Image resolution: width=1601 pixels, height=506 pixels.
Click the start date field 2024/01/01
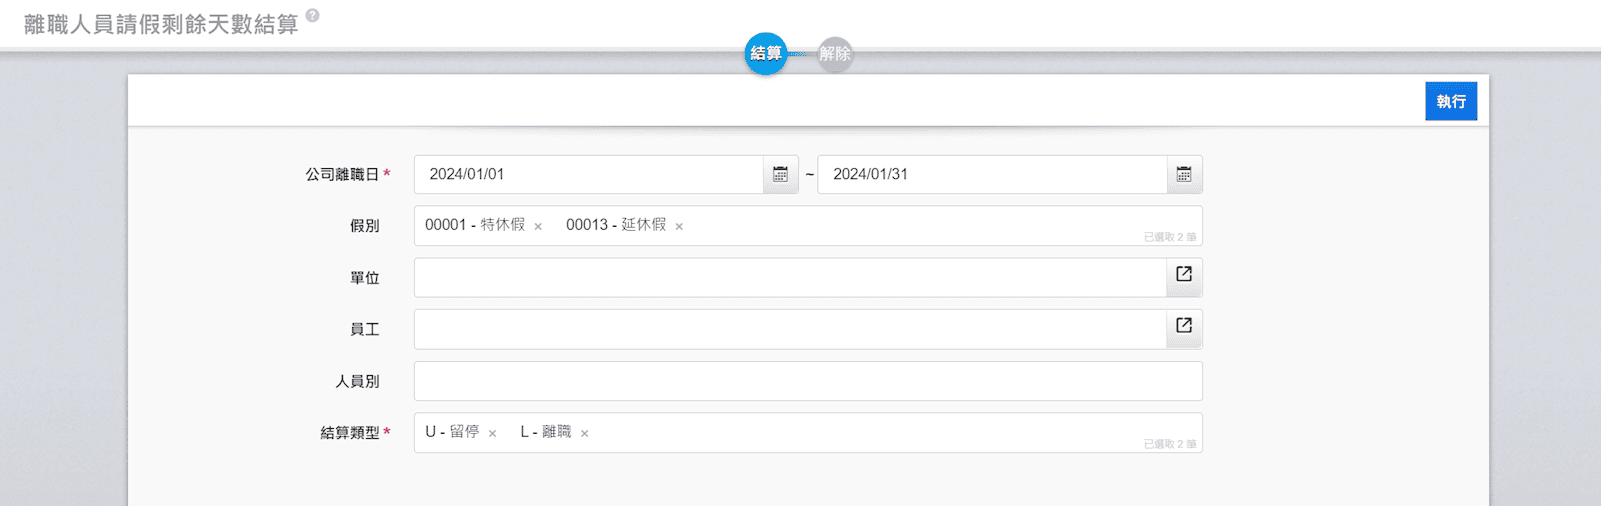(x=588, y=175)
